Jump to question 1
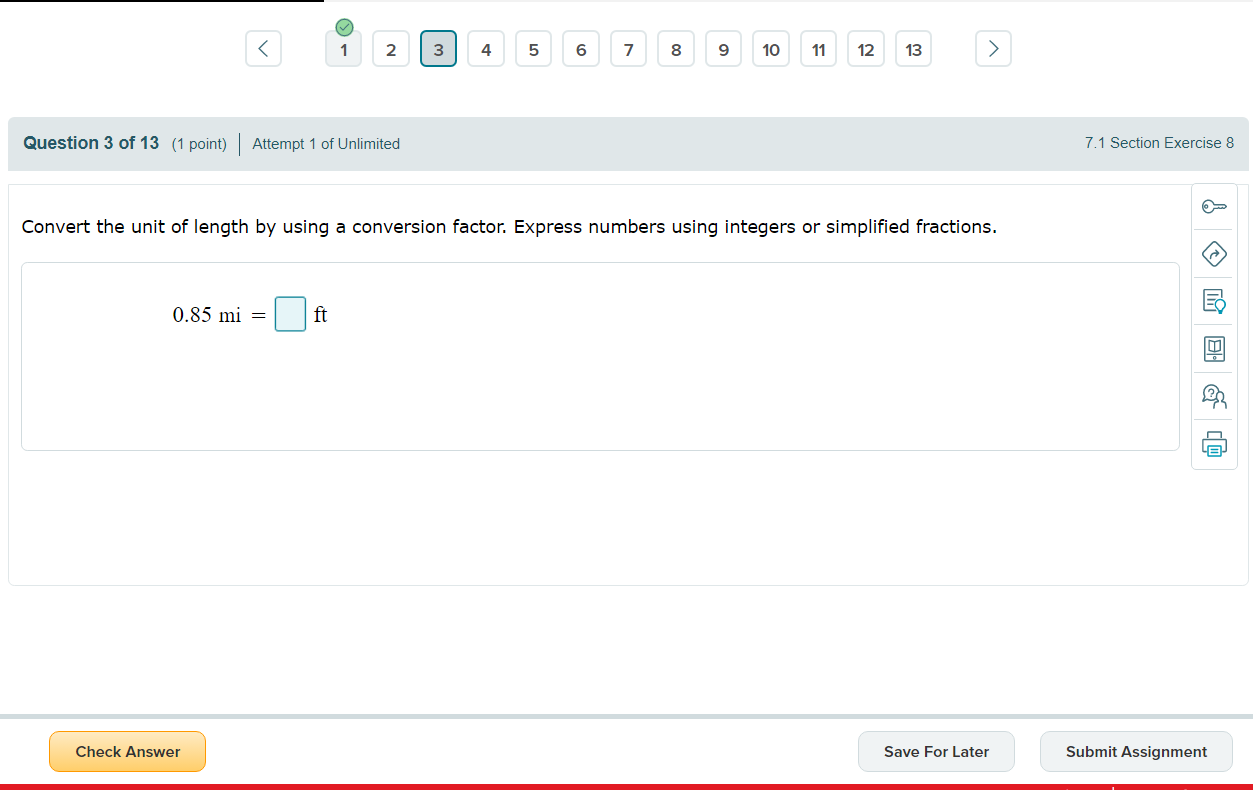The image size is (1253, 790). tap(344, 49)
